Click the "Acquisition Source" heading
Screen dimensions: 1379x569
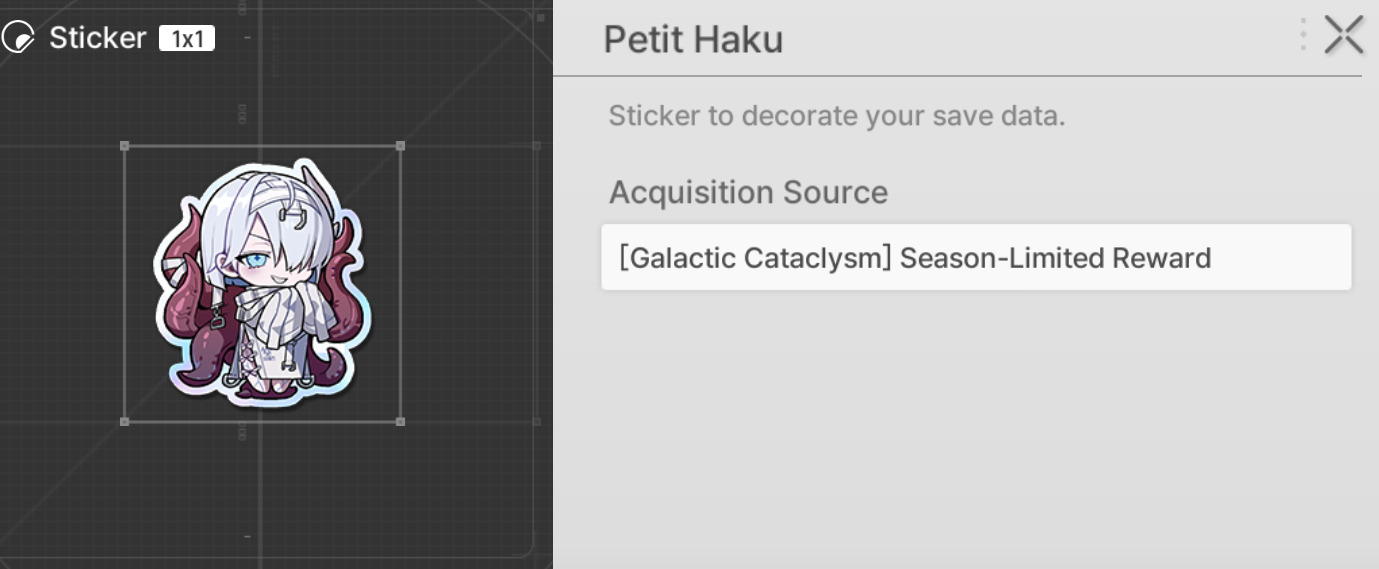click(x=748, y=192)
